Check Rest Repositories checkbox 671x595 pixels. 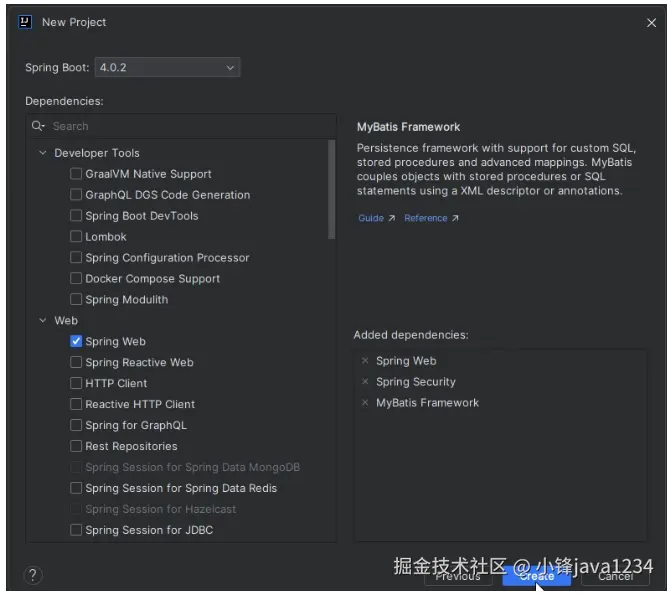coord(76,446)
